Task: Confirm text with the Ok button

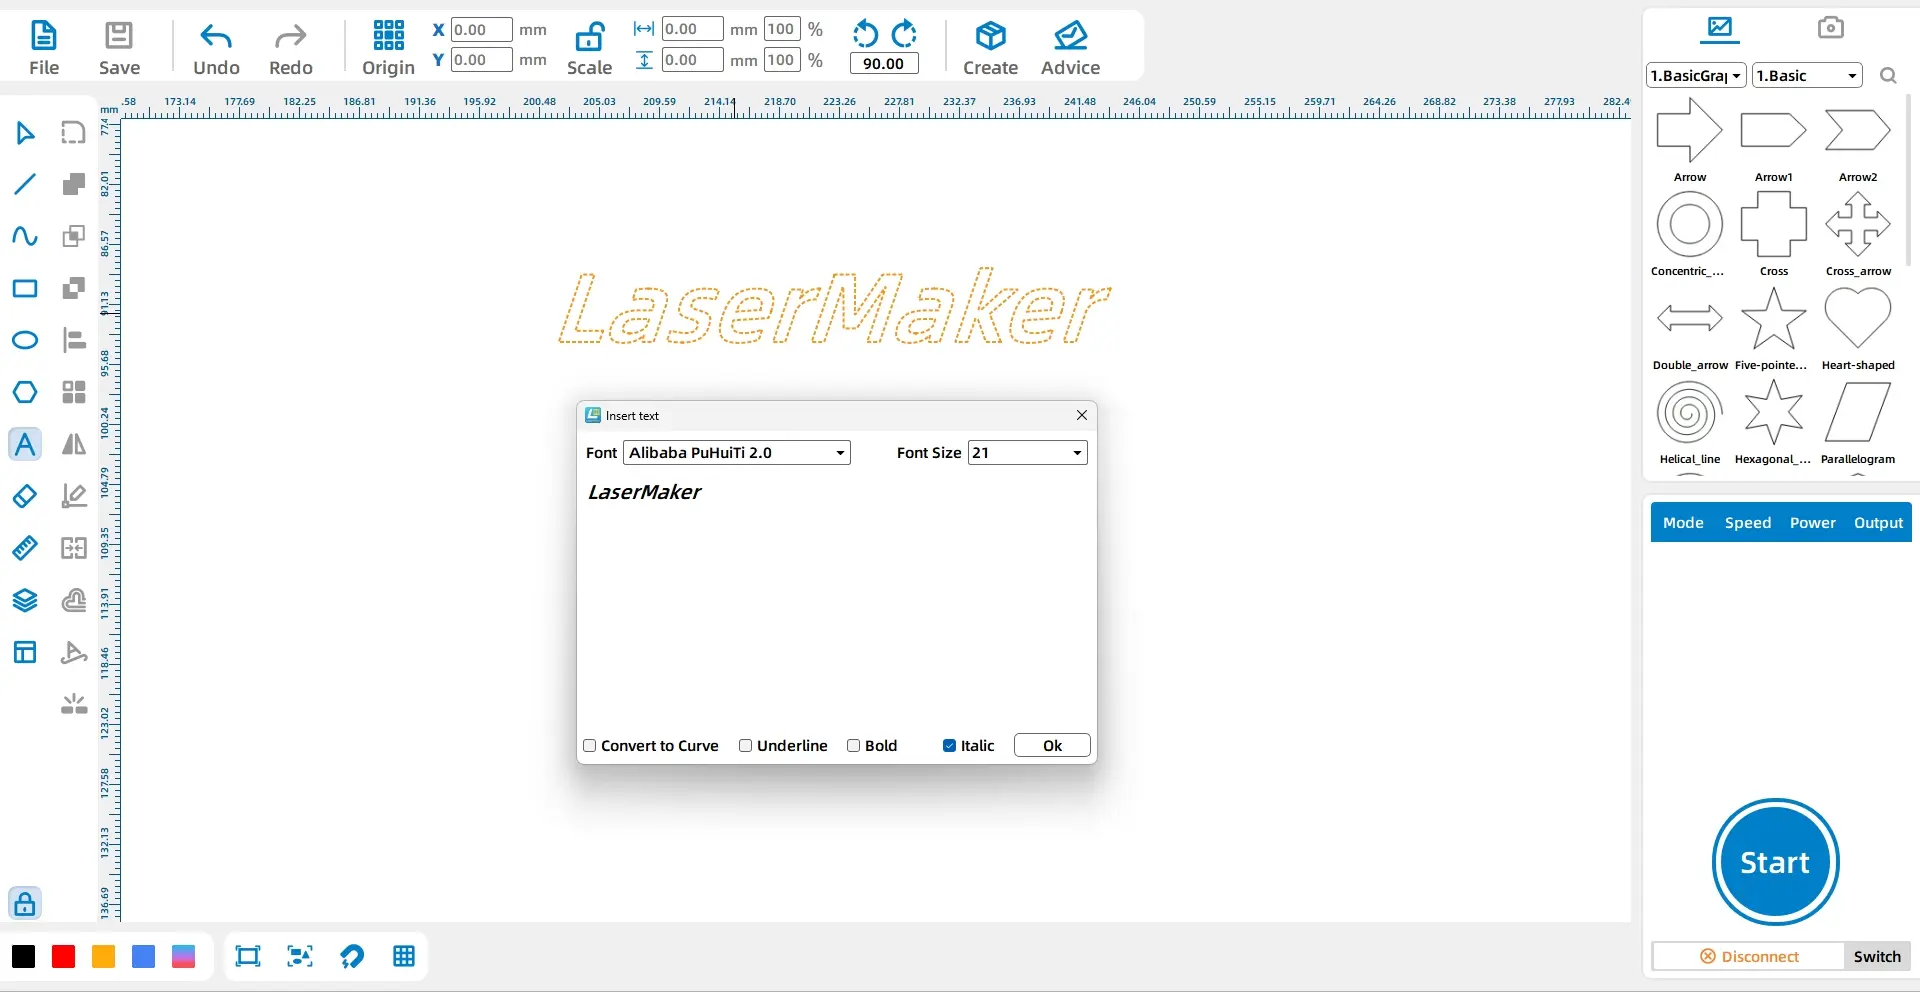Action: [x=1052, y=746]
